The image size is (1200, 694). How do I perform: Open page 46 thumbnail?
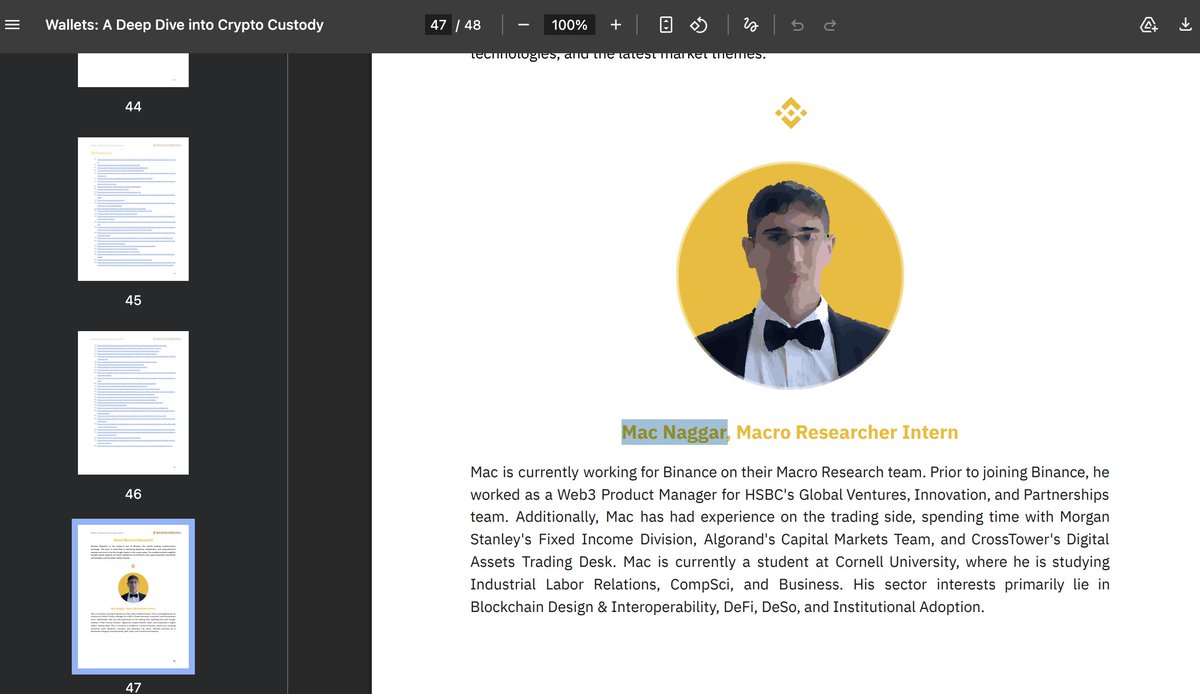[133, 403]
